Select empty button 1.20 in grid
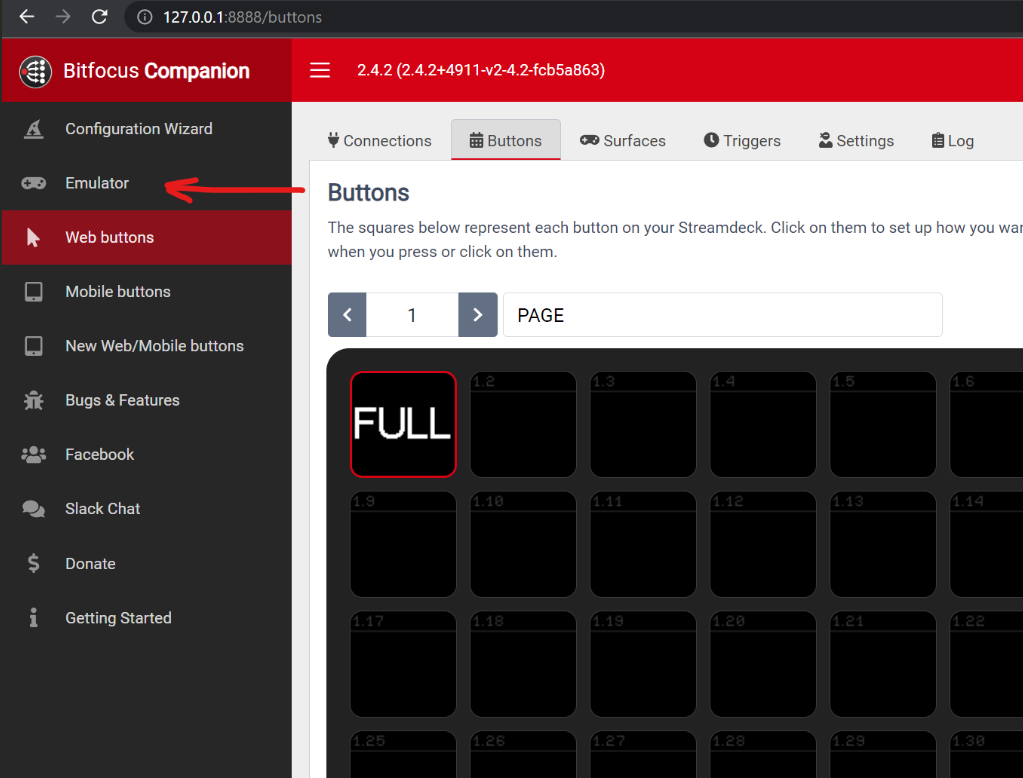 [763, 664]
